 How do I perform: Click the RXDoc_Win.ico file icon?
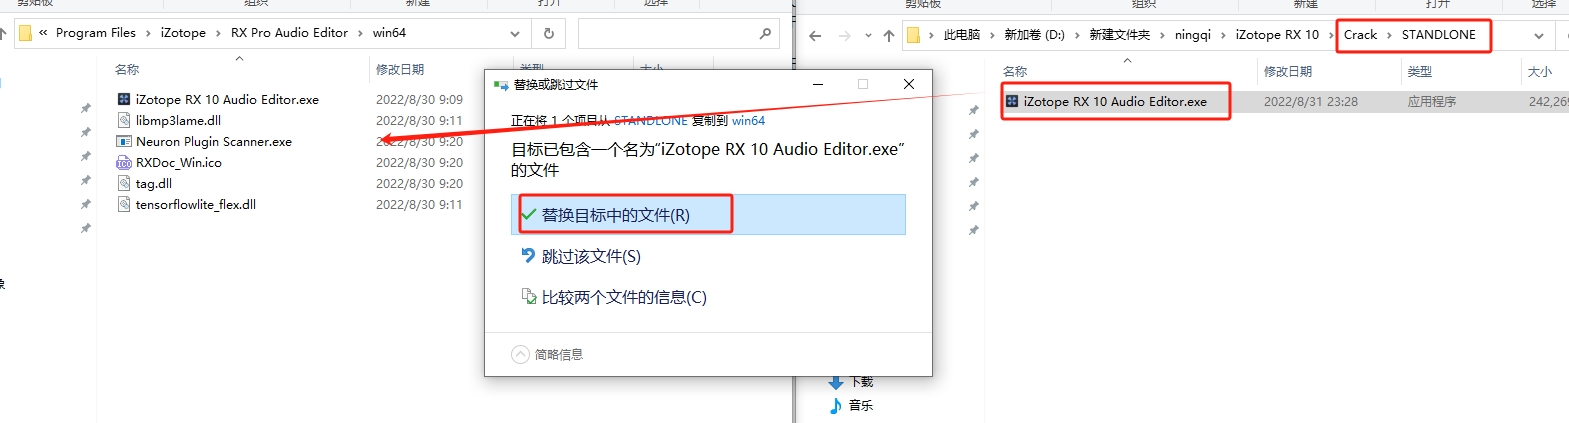(124, 163)
